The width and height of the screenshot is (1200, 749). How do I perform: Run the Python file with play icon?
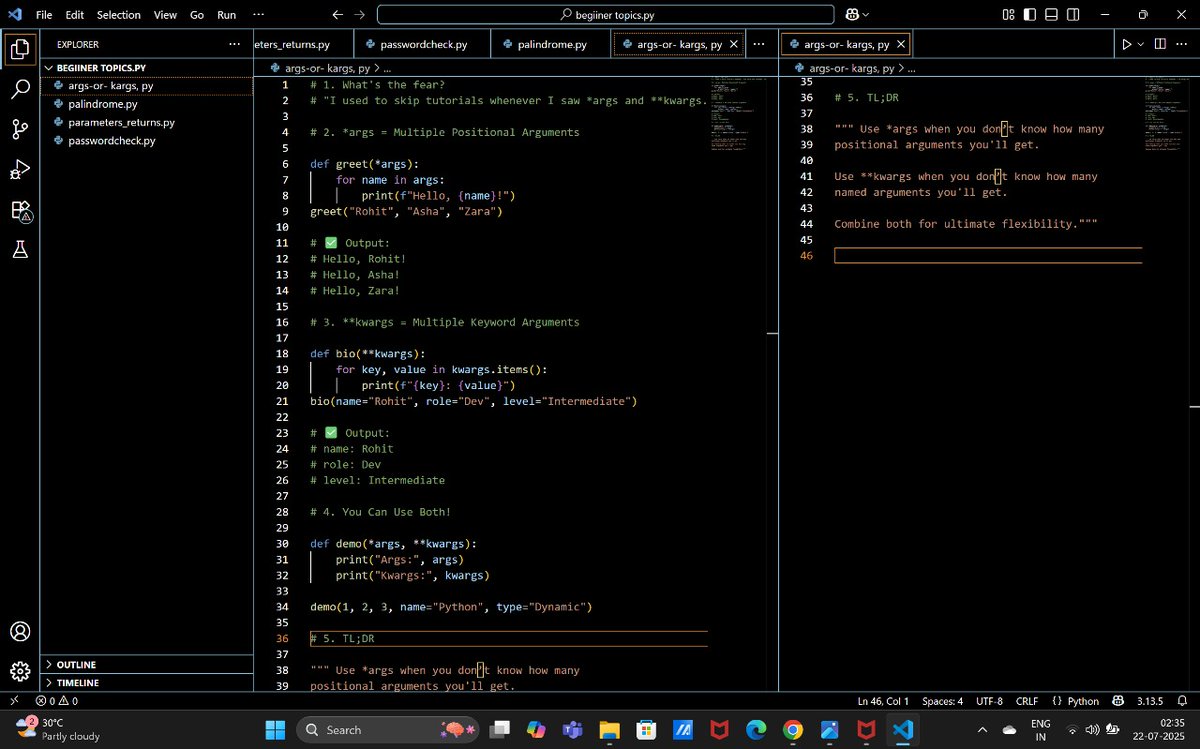pyautogui.click(x=1127, y=44)
